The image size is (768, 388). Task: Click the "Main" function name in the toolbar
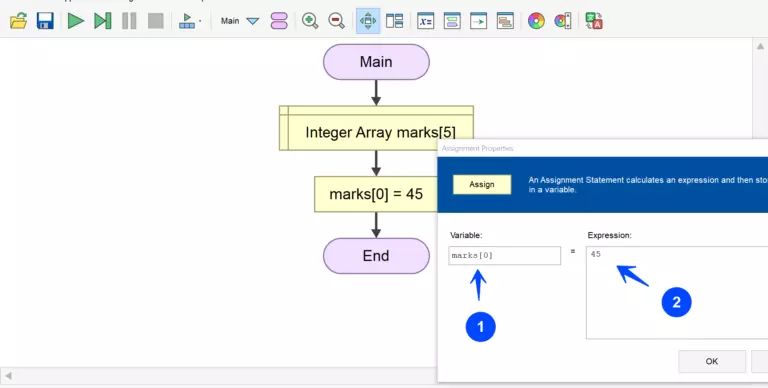(230, 21)
